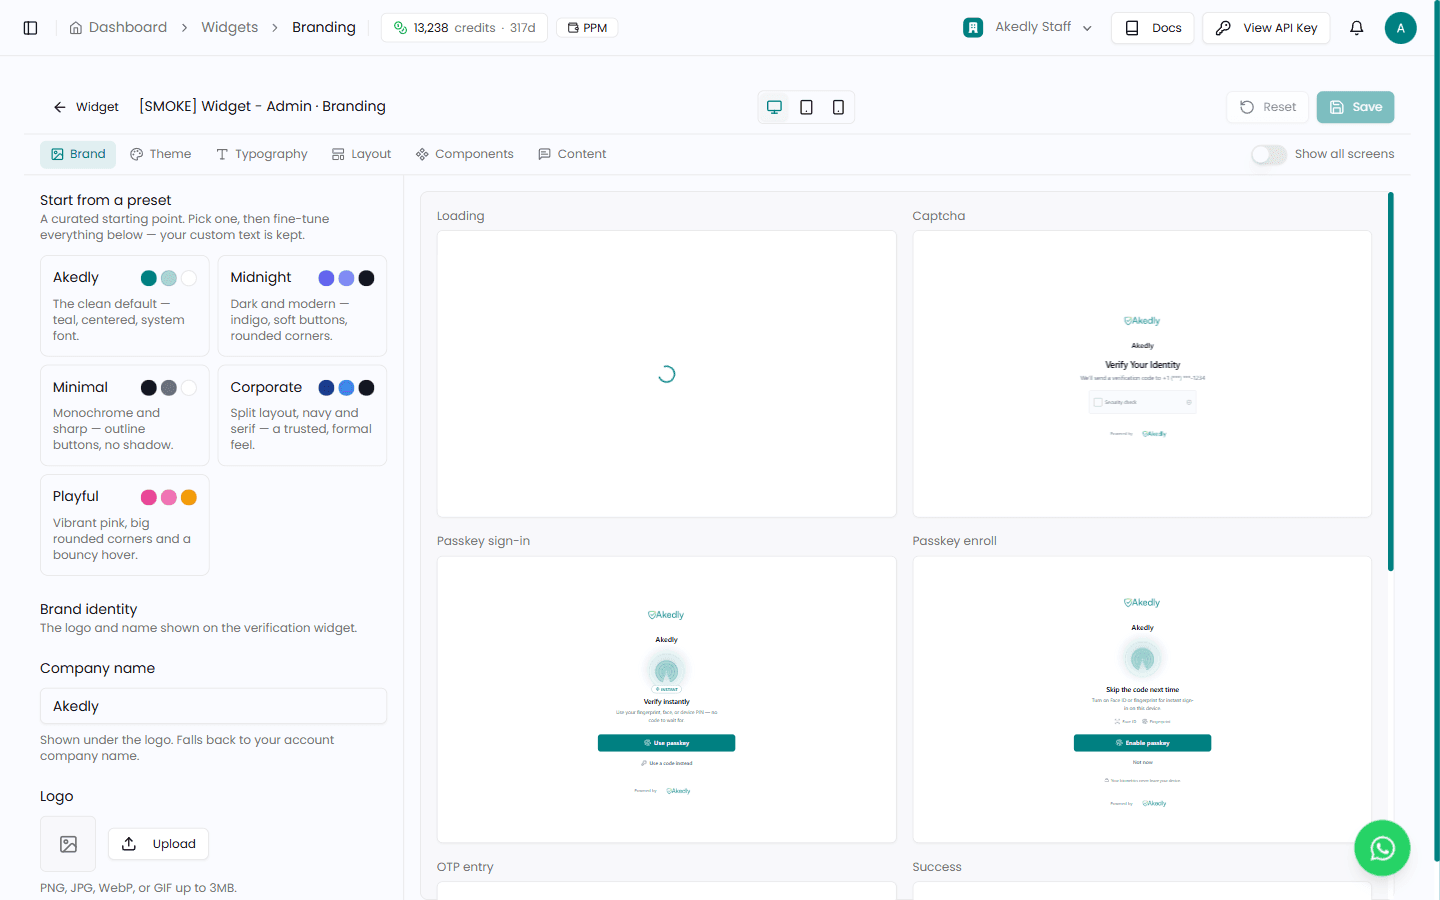Open Docs
The height and width of the screenshot is (900, 1440).
click(1152, 28)
